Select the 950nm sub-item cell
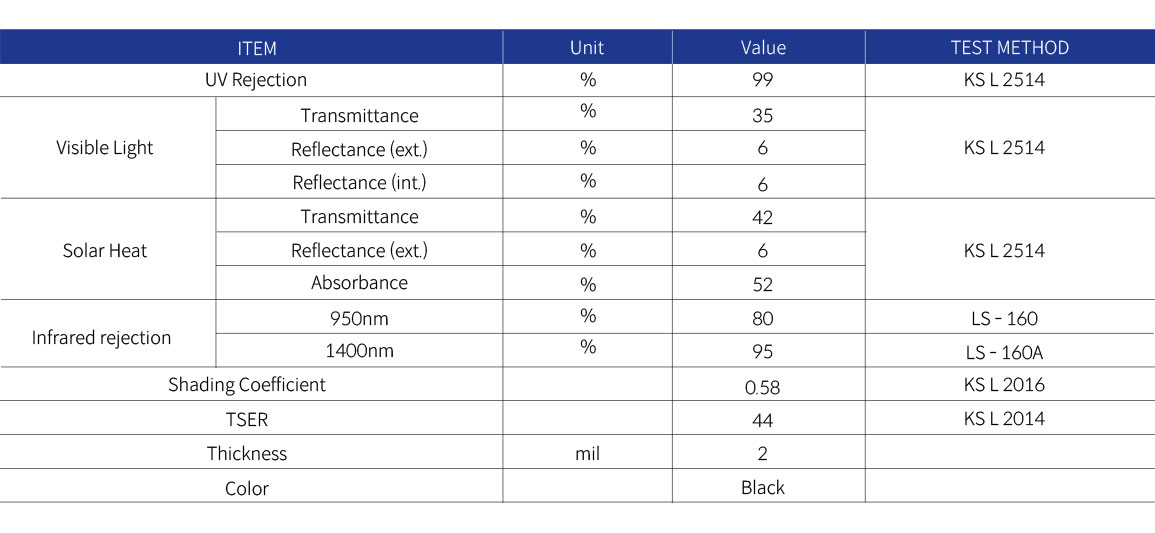1155x533 pixels. point(359,317)
